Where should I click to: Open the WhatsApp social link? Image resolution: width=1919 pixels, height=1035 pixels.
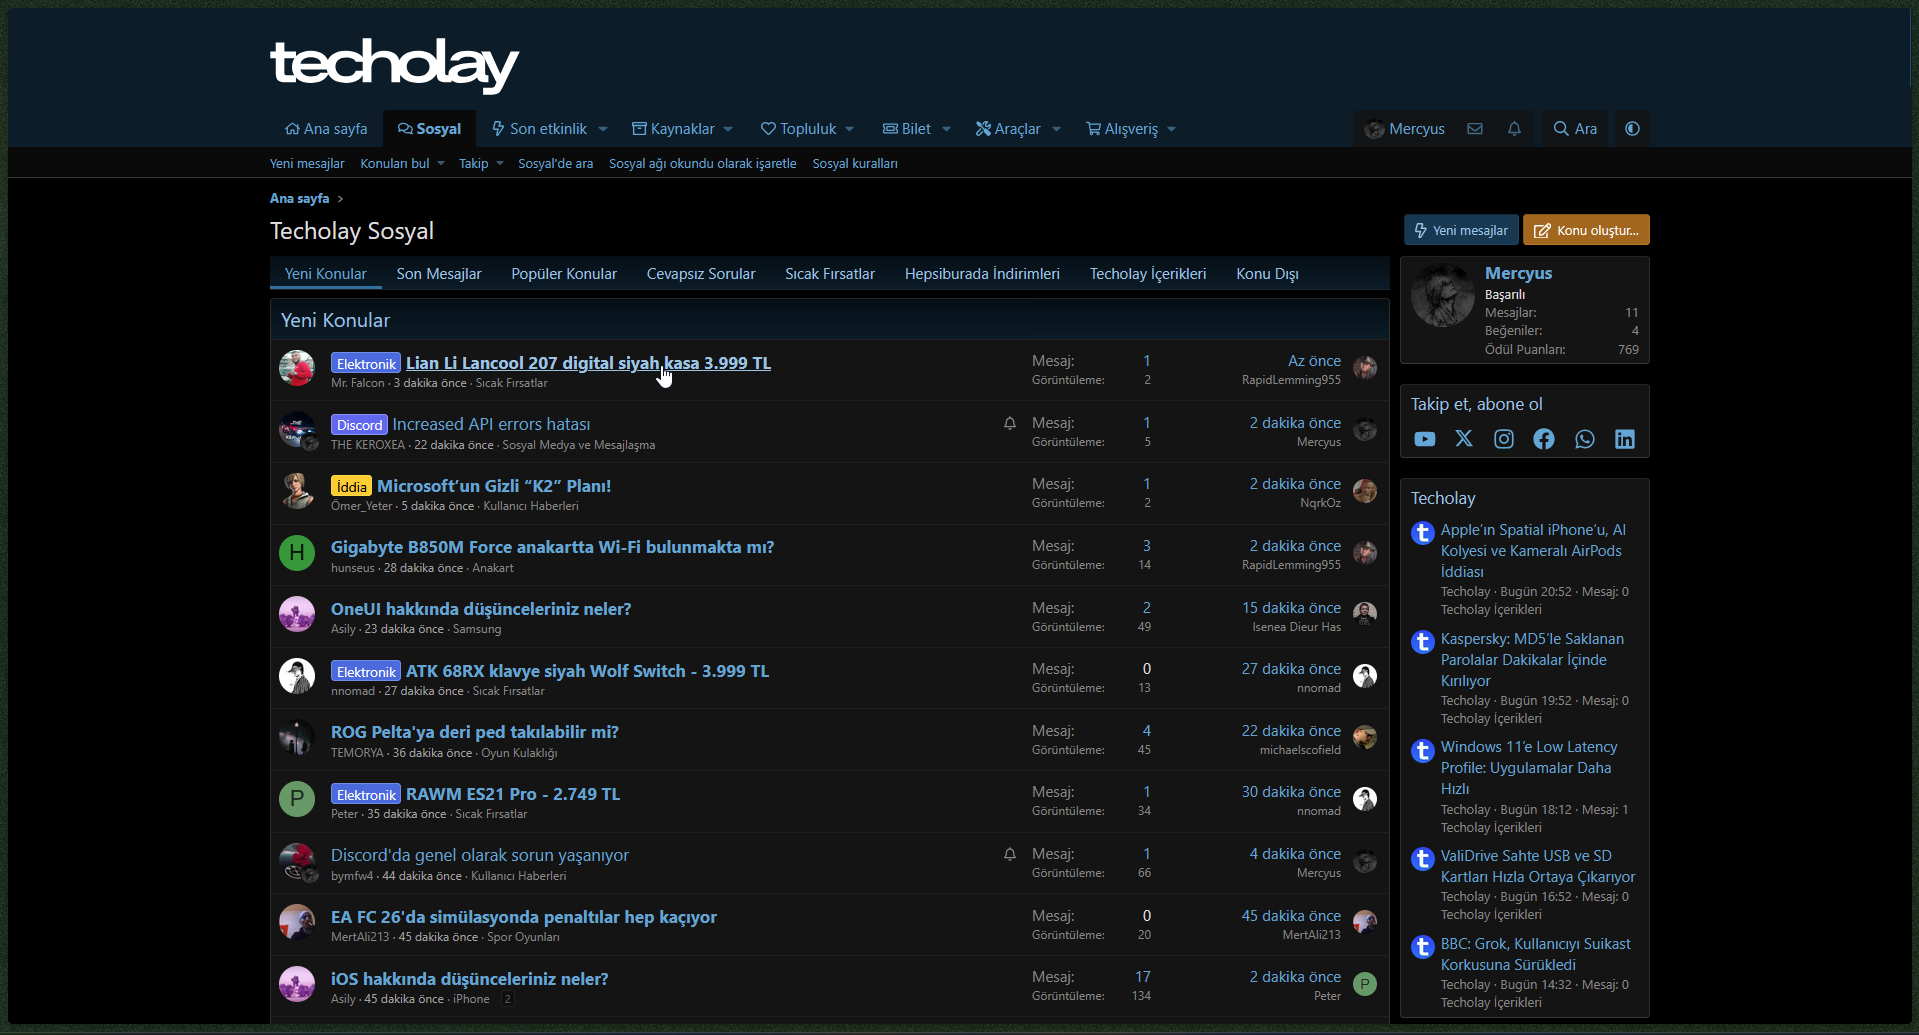click(1584, 439)
